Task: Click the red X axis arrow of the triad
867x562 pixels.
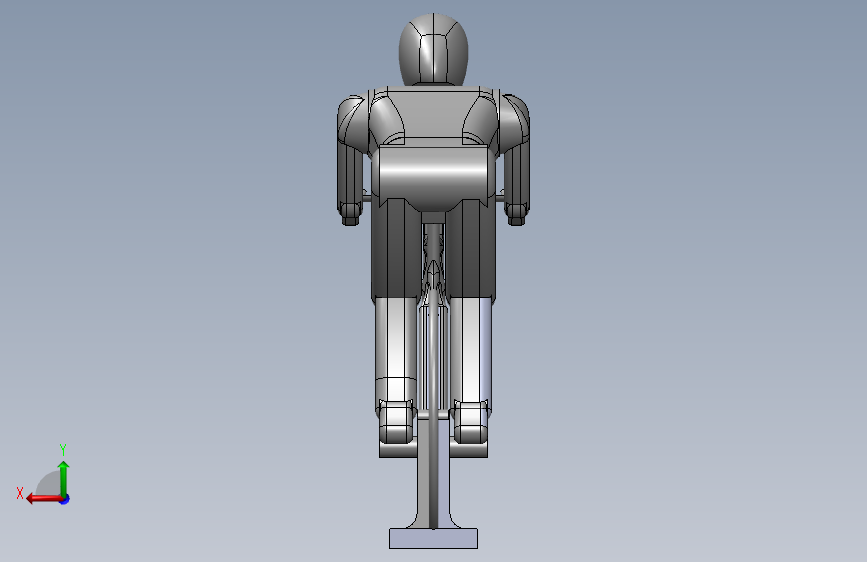Action: [43, 499]
